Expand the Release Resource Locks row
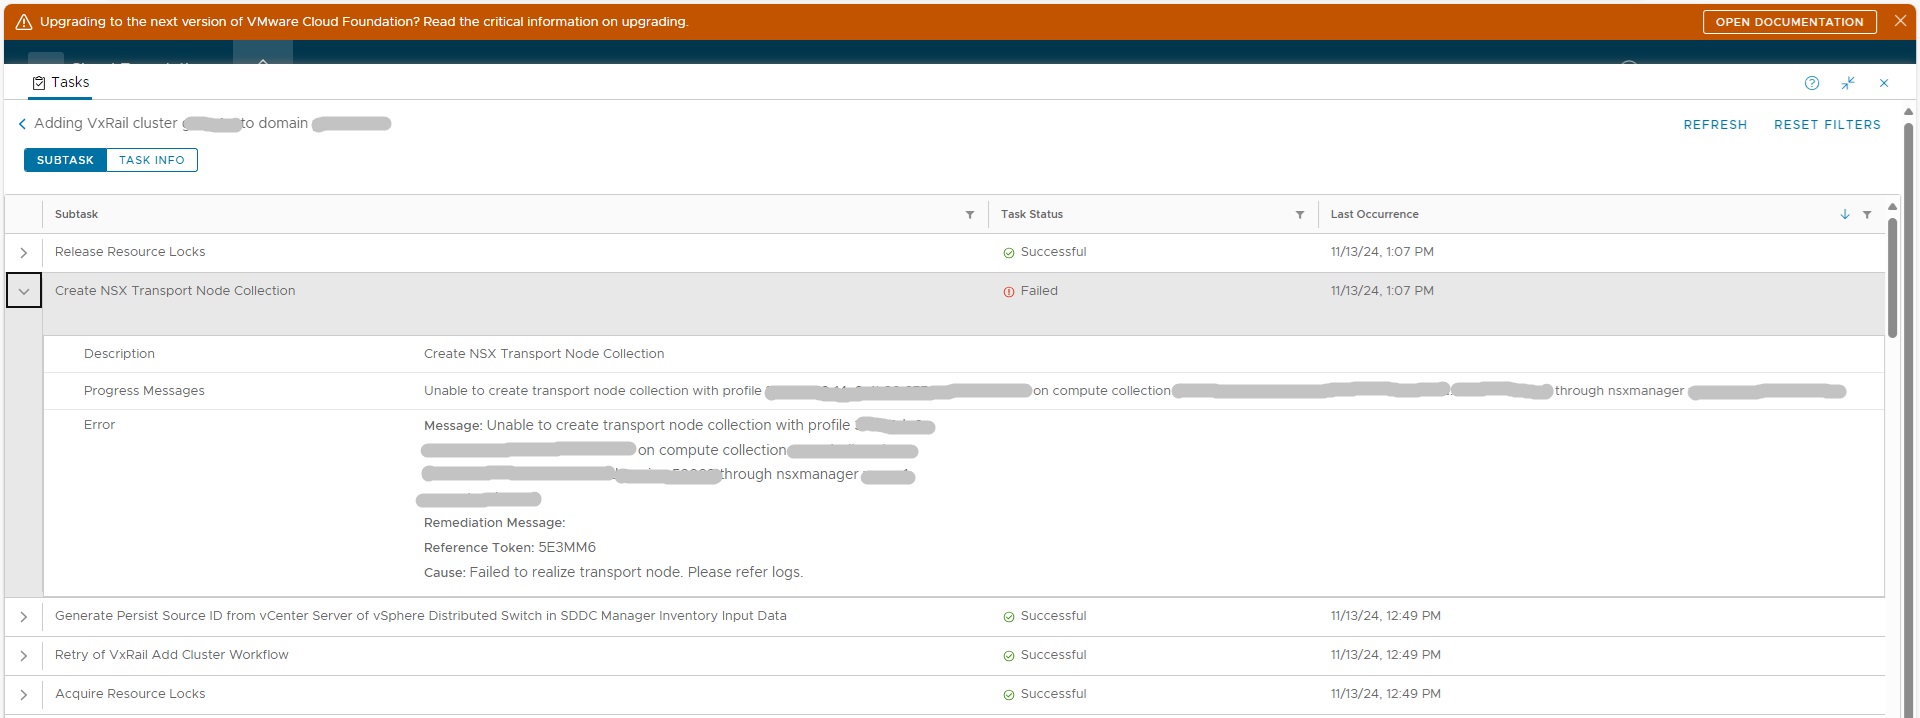The height and width of the screenshot is (718, 1920). click(x=24, y=253)
